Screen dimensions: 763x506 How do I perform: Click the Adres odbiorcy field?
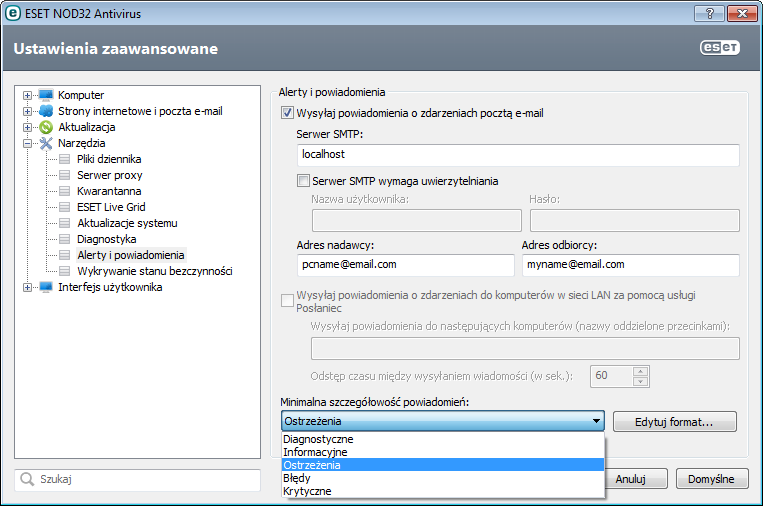click(x=631, y=265)
